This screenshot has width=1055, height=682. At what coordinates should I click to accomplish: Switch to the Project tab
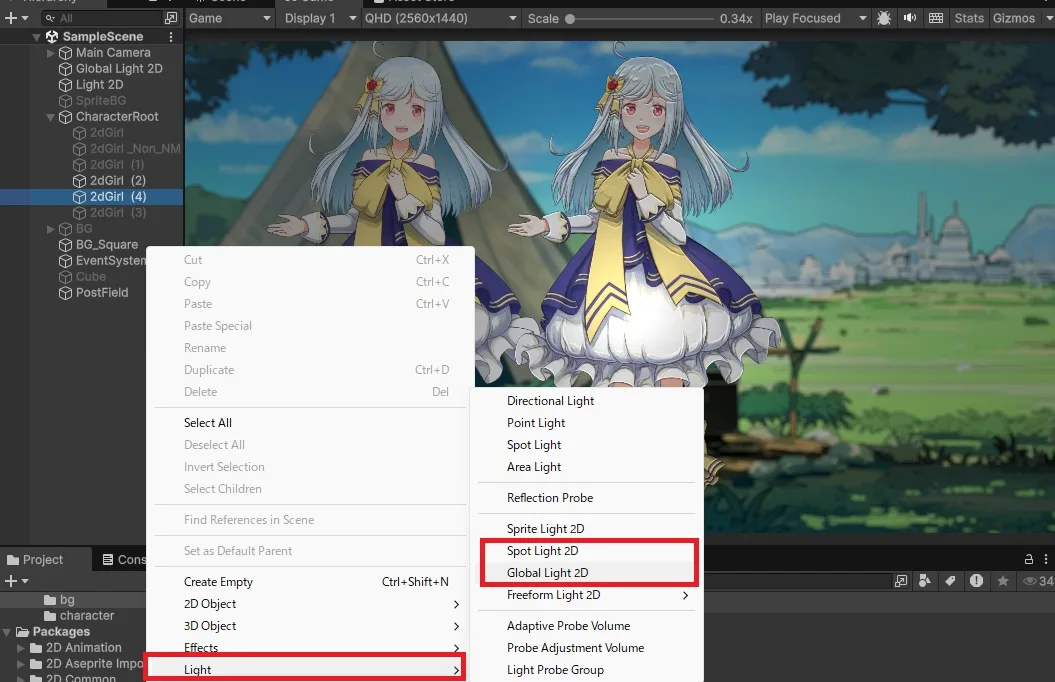(x=35, y=560)
